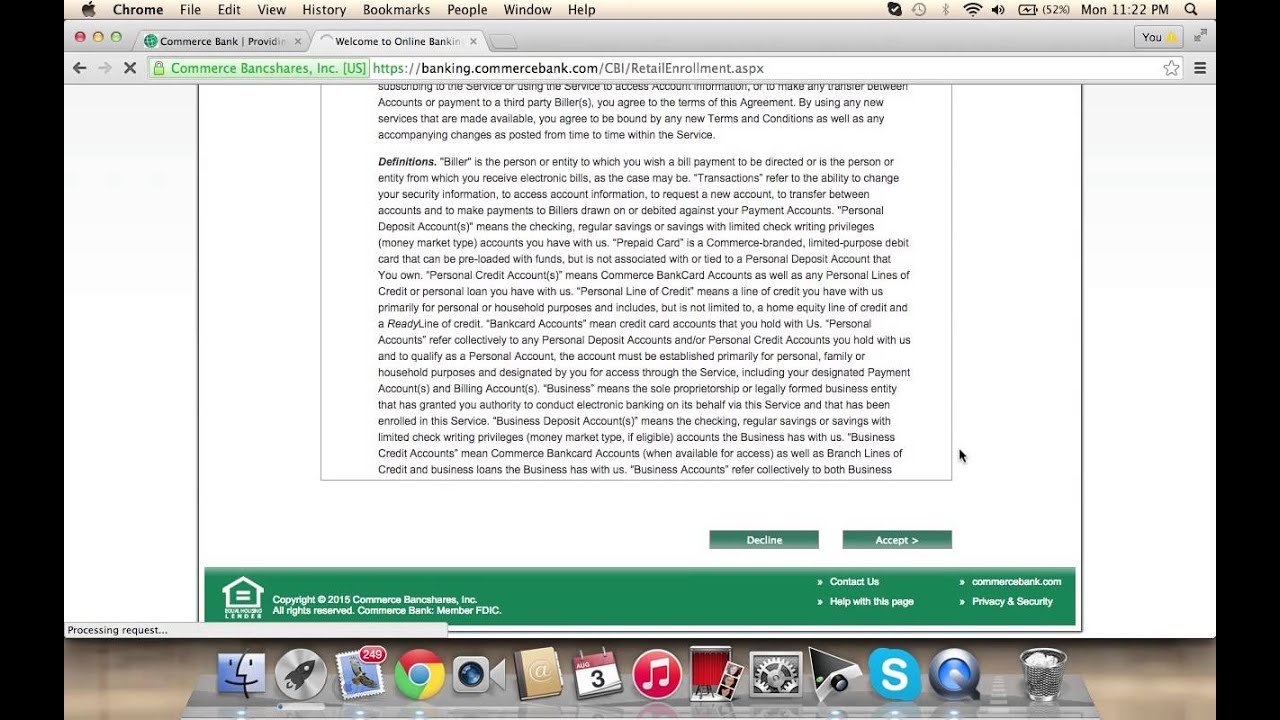Click the volume icon in menu bar
The image size is (1280, 720).
(998, 9)
